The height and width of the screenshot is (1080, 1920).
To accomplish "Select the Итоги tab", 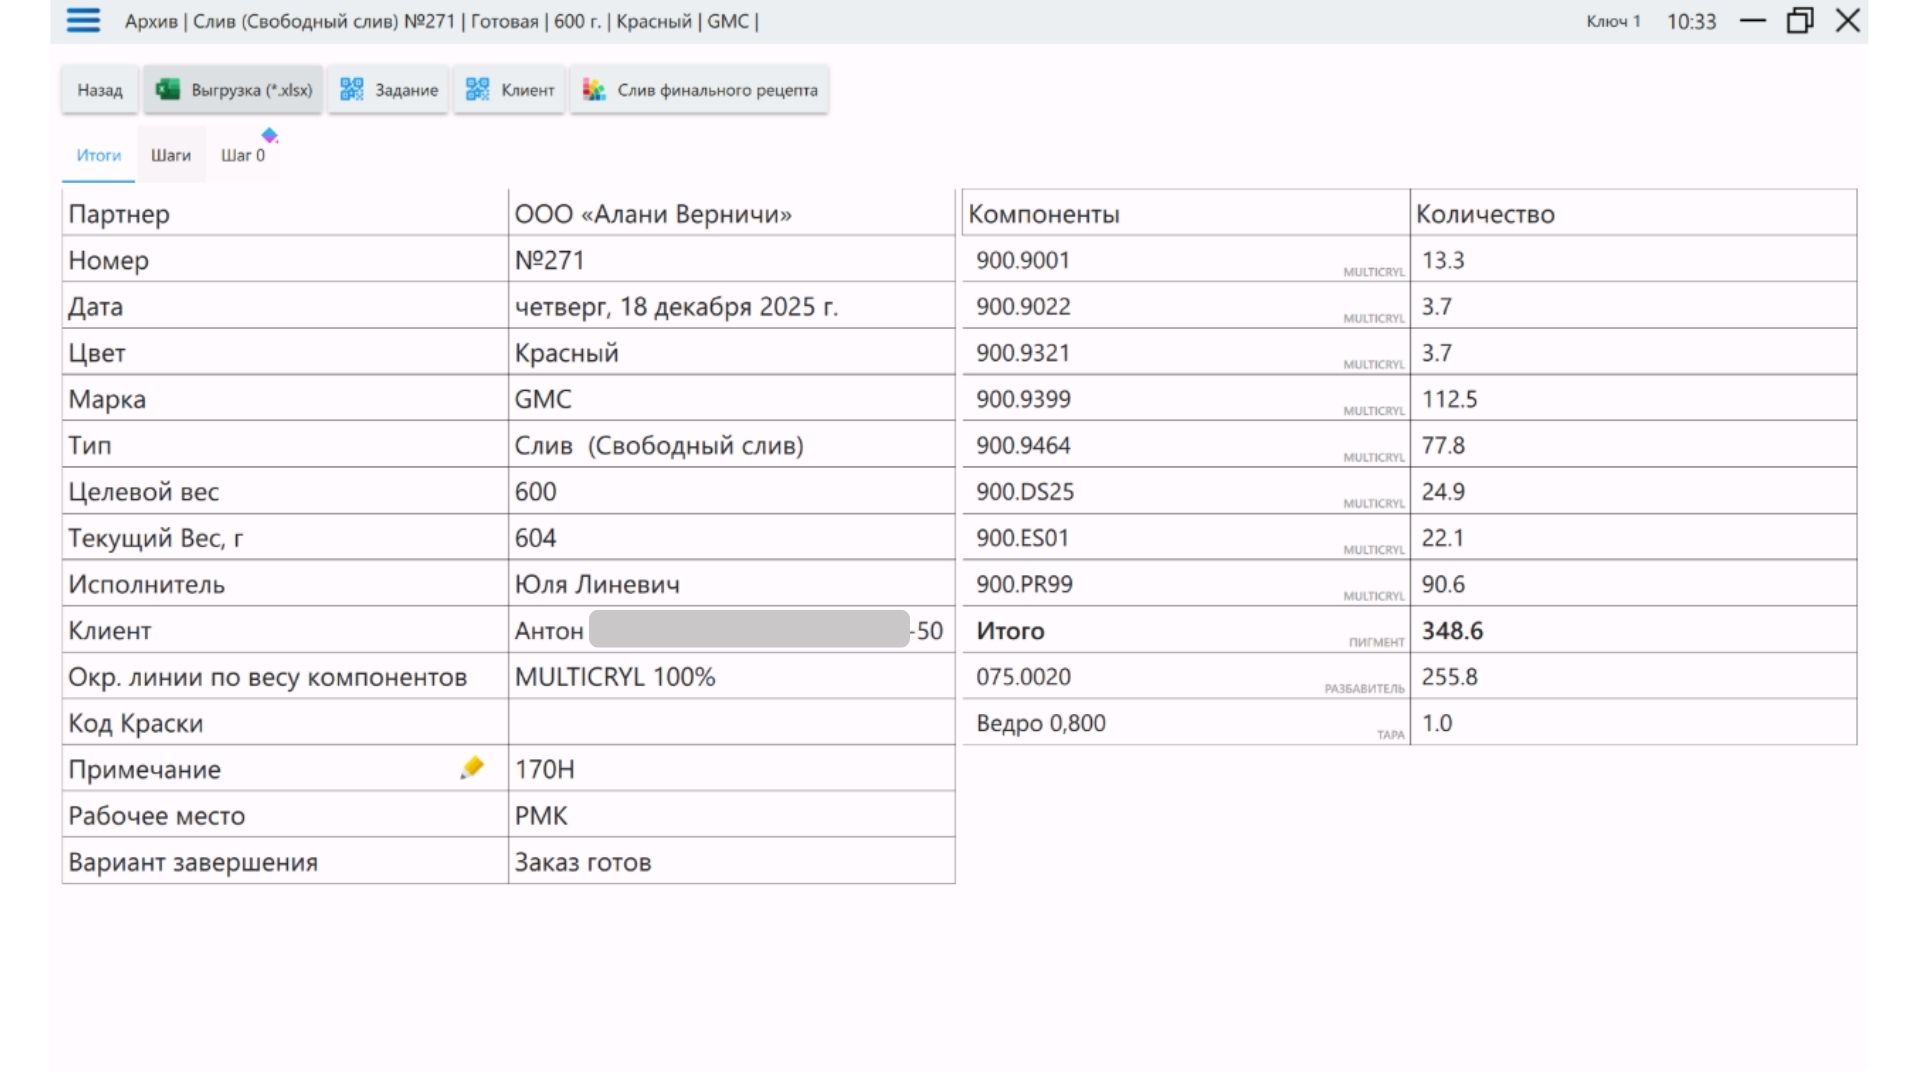I will click(98, 155).
